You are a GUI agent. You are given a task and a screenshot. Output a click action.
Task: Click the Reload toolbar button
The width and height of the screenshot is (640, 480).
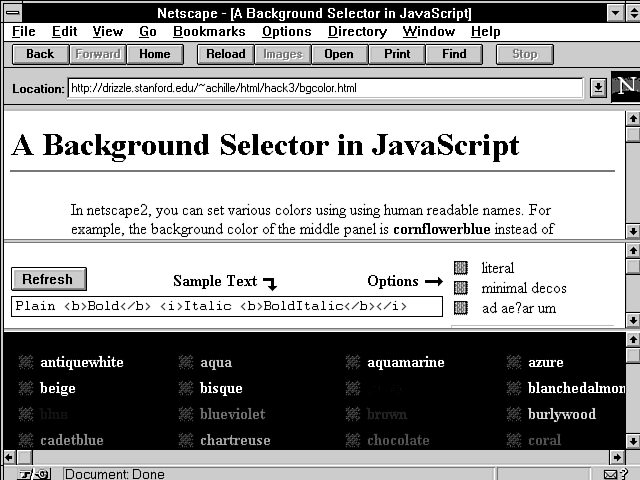coord(226,54)
